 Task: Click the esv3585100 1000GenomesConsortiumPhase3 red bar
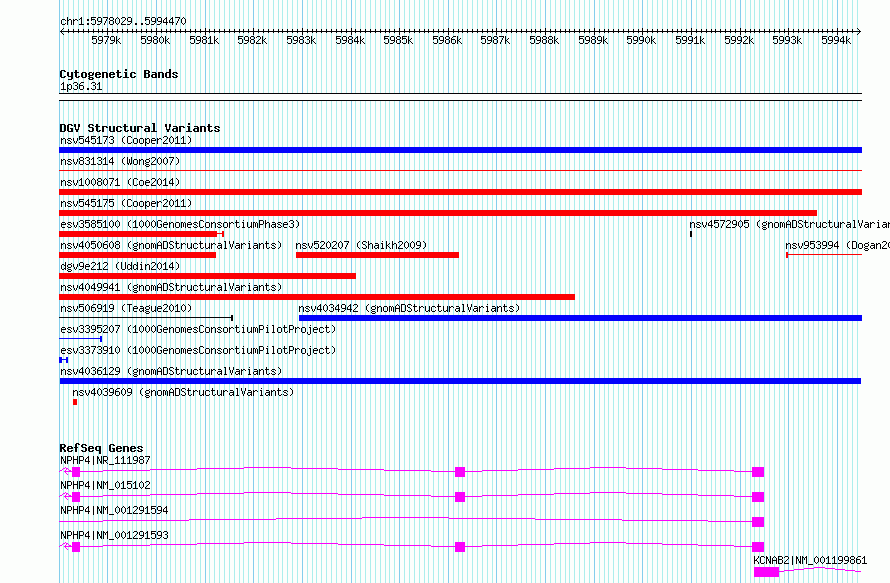point(141,234)
